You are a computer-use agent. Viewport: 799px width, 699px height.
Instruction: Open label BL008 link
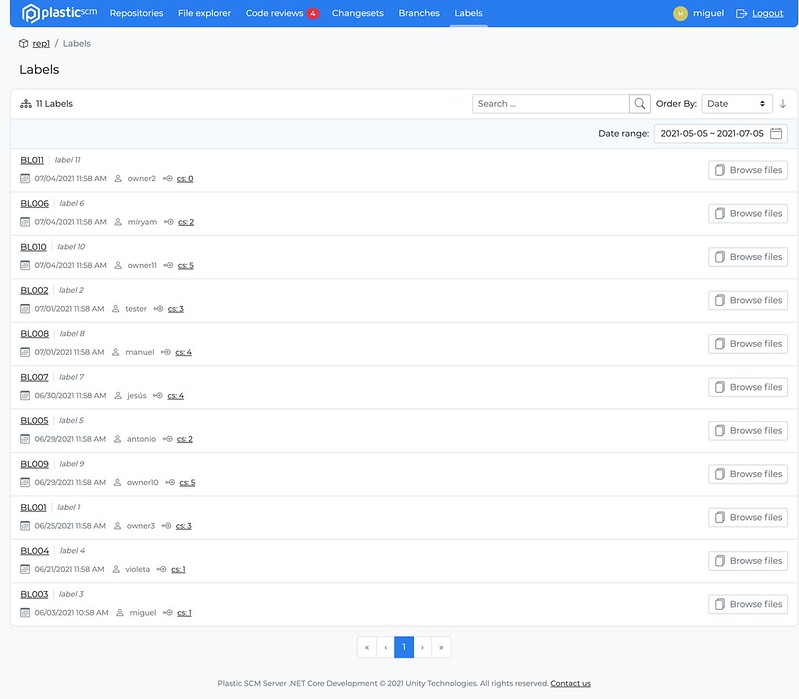coord(35,334)
